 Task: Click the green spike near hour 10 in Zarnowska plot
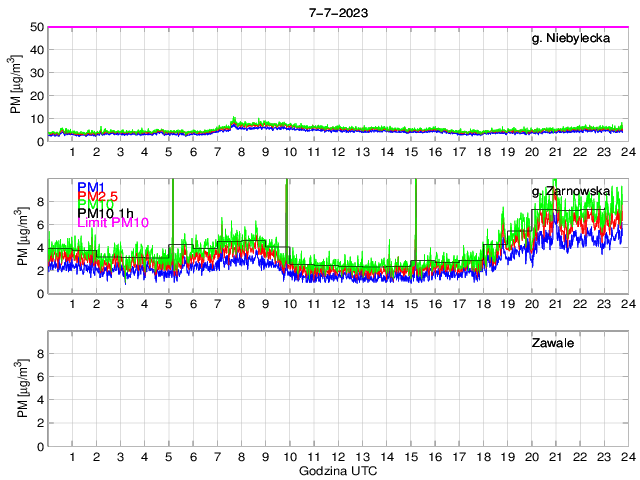[x=286, y=200]
